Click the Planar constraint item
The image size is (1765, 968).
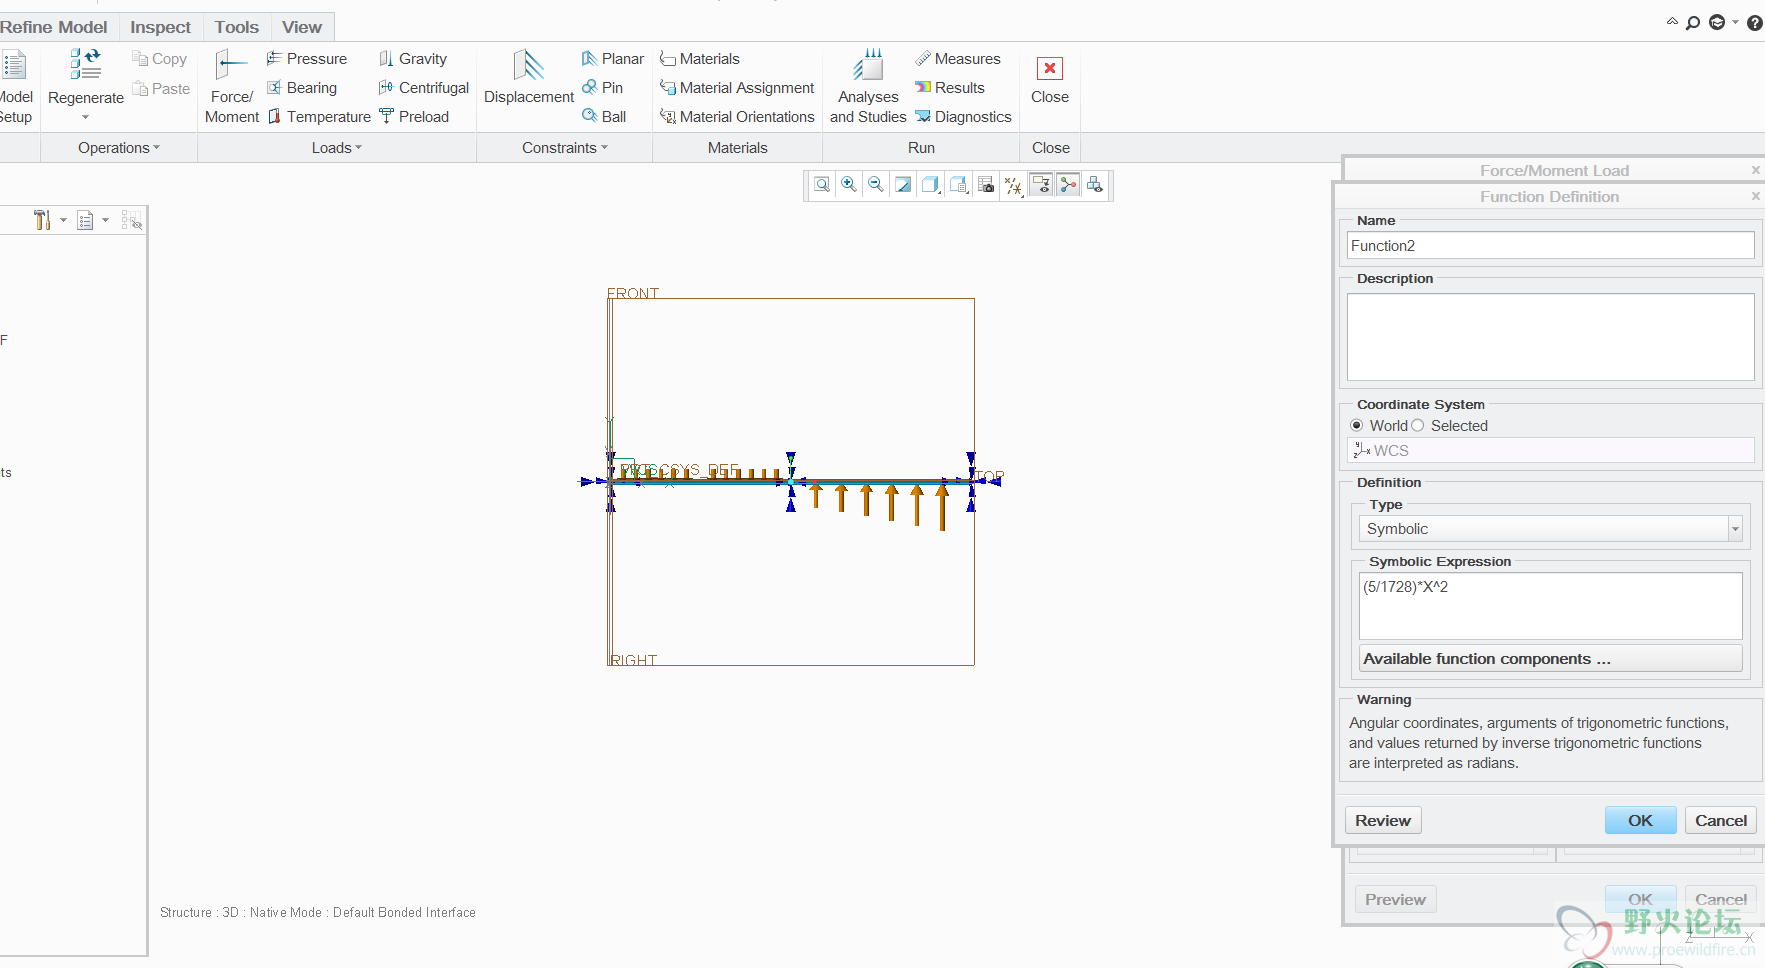click(x=613, y=59)
